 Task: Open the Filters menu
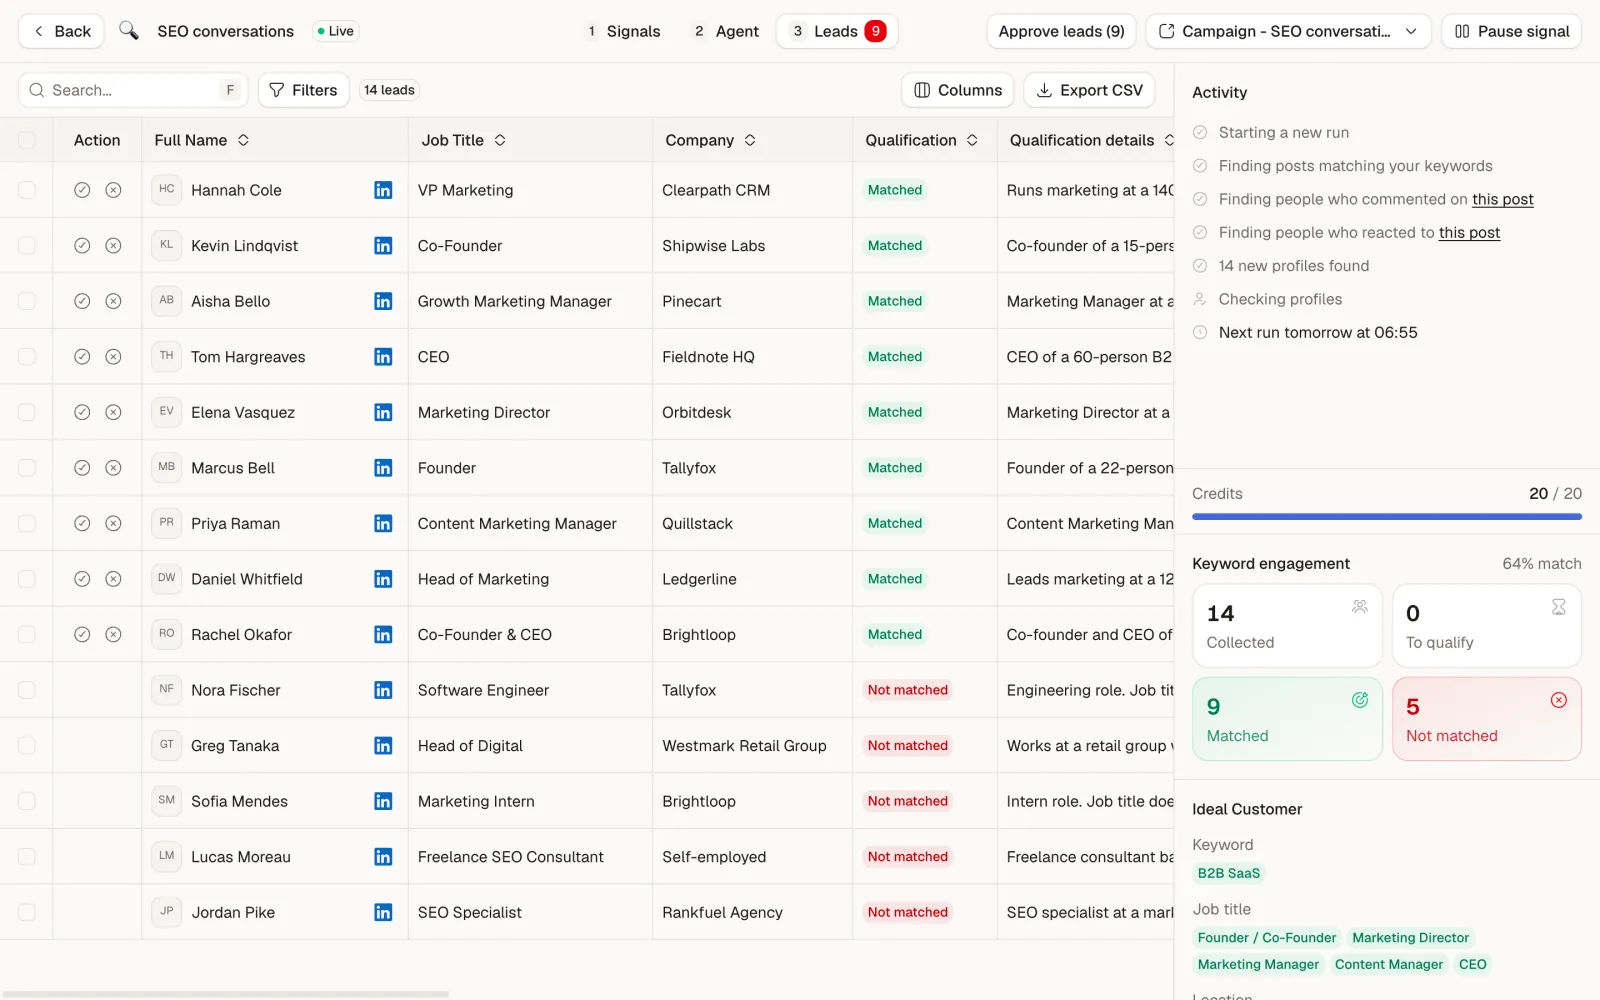click(x=304, y=90)
